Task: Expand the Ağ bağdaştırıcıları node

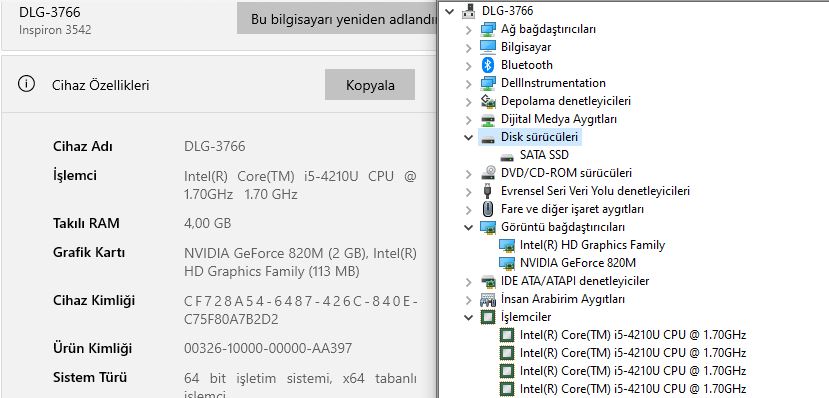Action: click(468, 30)
